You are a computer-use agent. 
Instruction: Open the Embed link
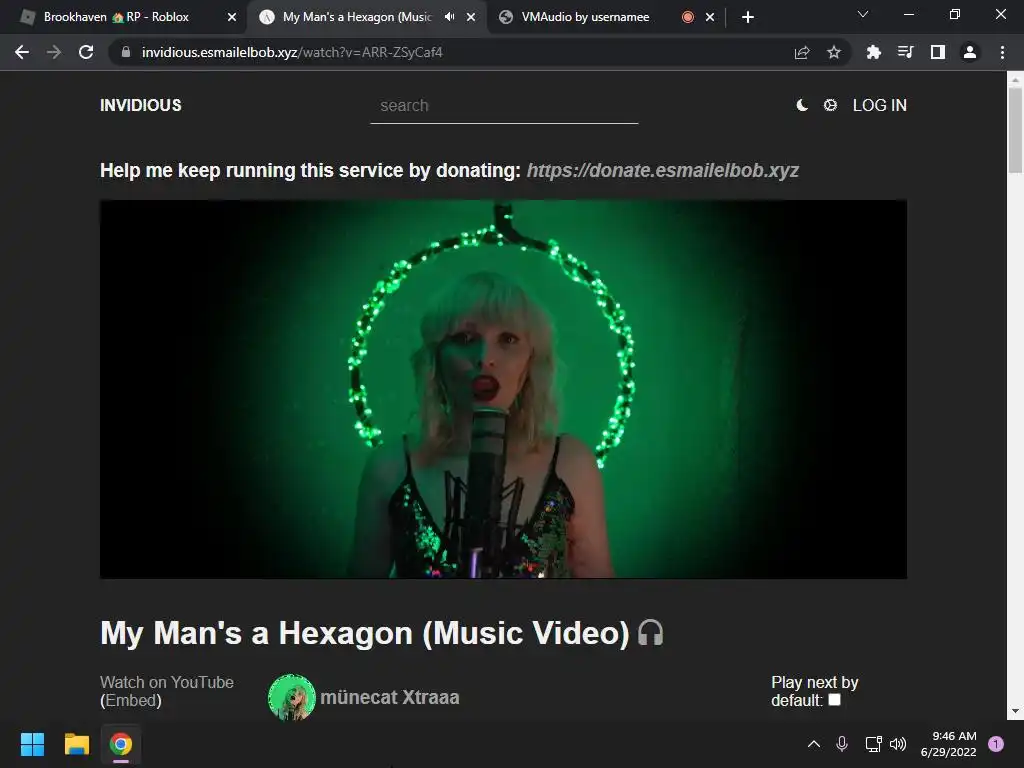[131, 701]
